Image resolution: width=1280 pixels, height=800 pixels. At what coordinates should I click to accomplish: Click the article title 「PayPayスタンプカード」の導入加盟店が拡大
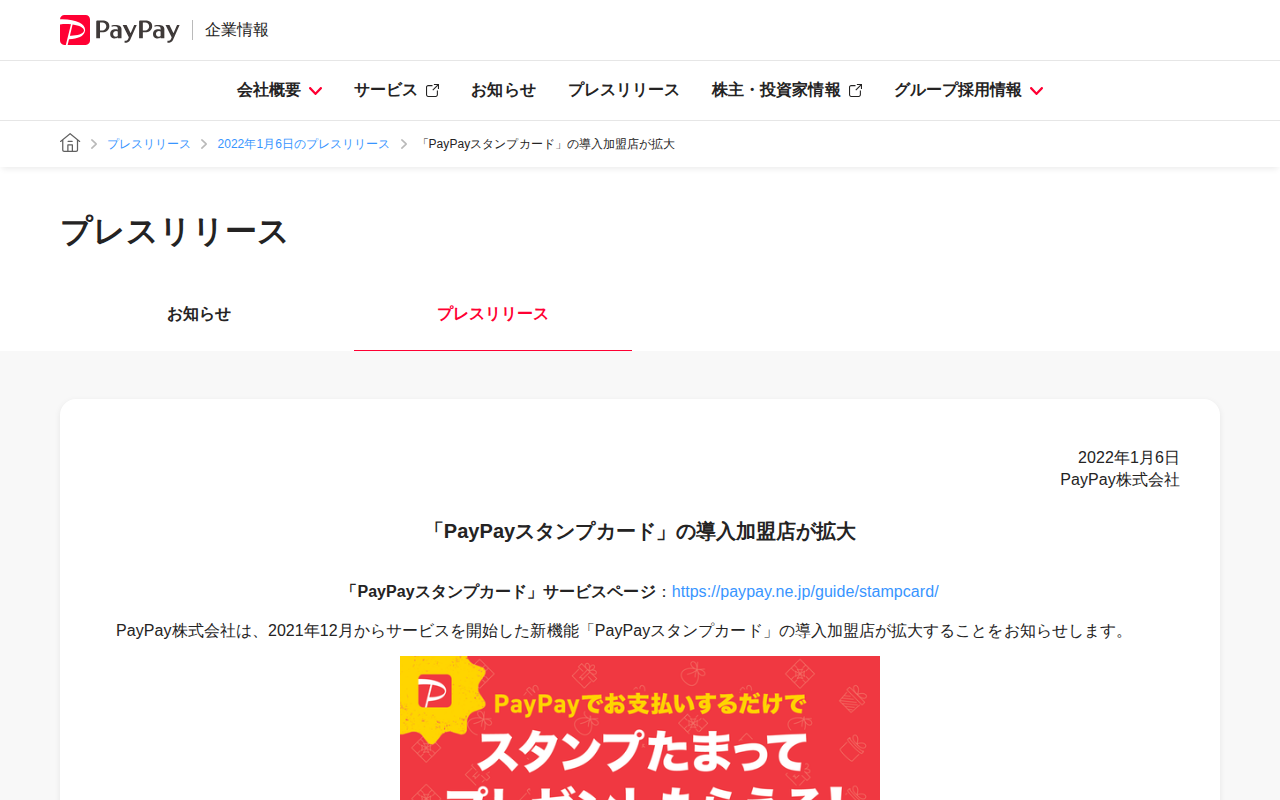pos(640,531)
